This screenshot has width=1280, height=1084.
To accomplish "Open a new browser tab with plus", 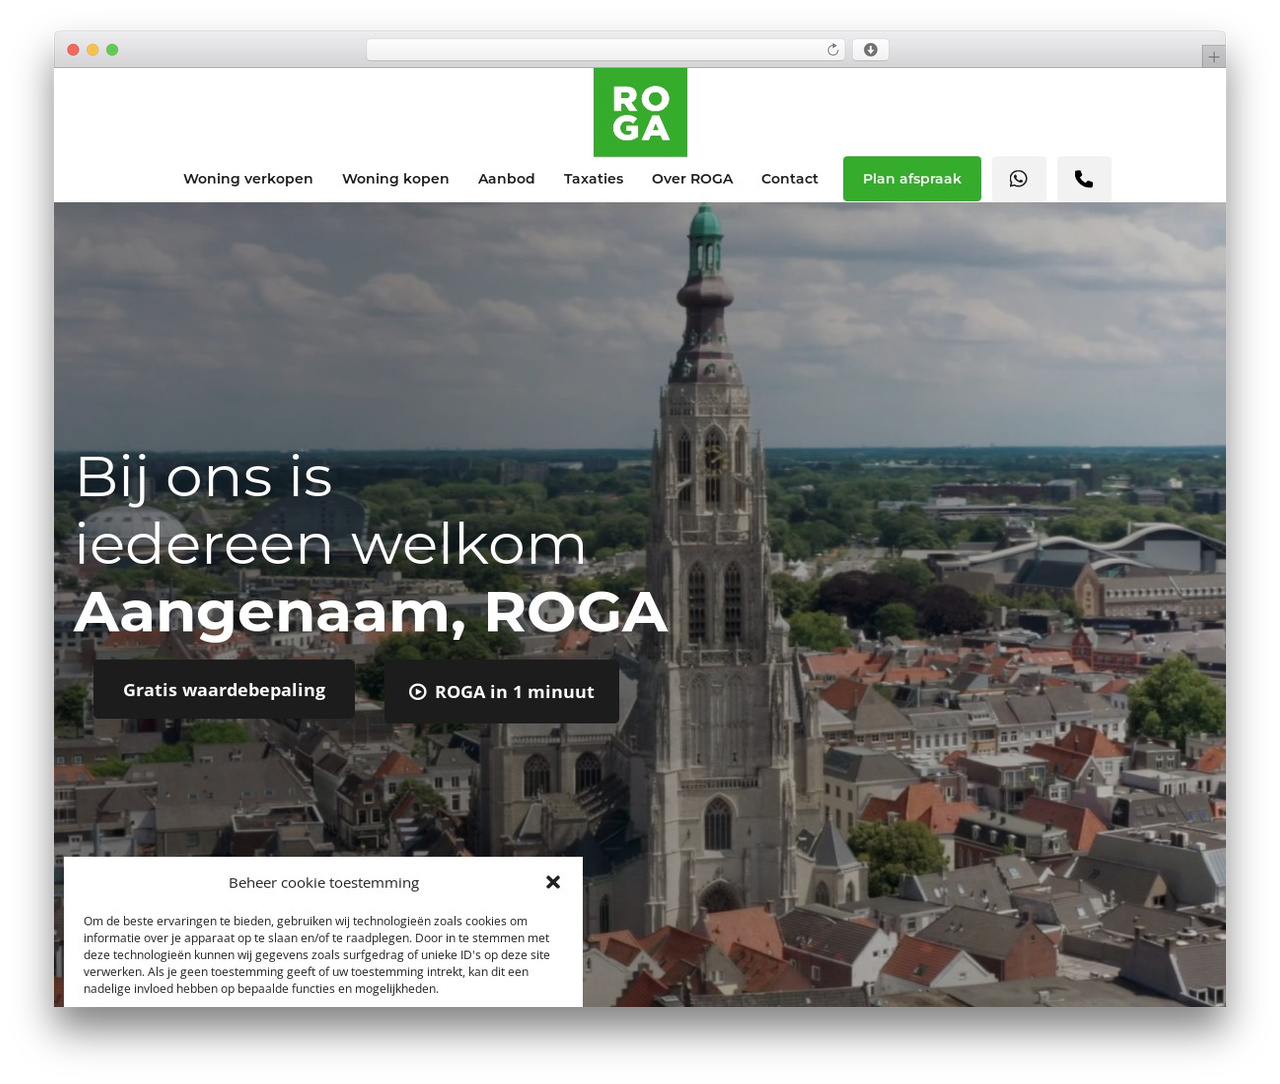I will 1214,57.
